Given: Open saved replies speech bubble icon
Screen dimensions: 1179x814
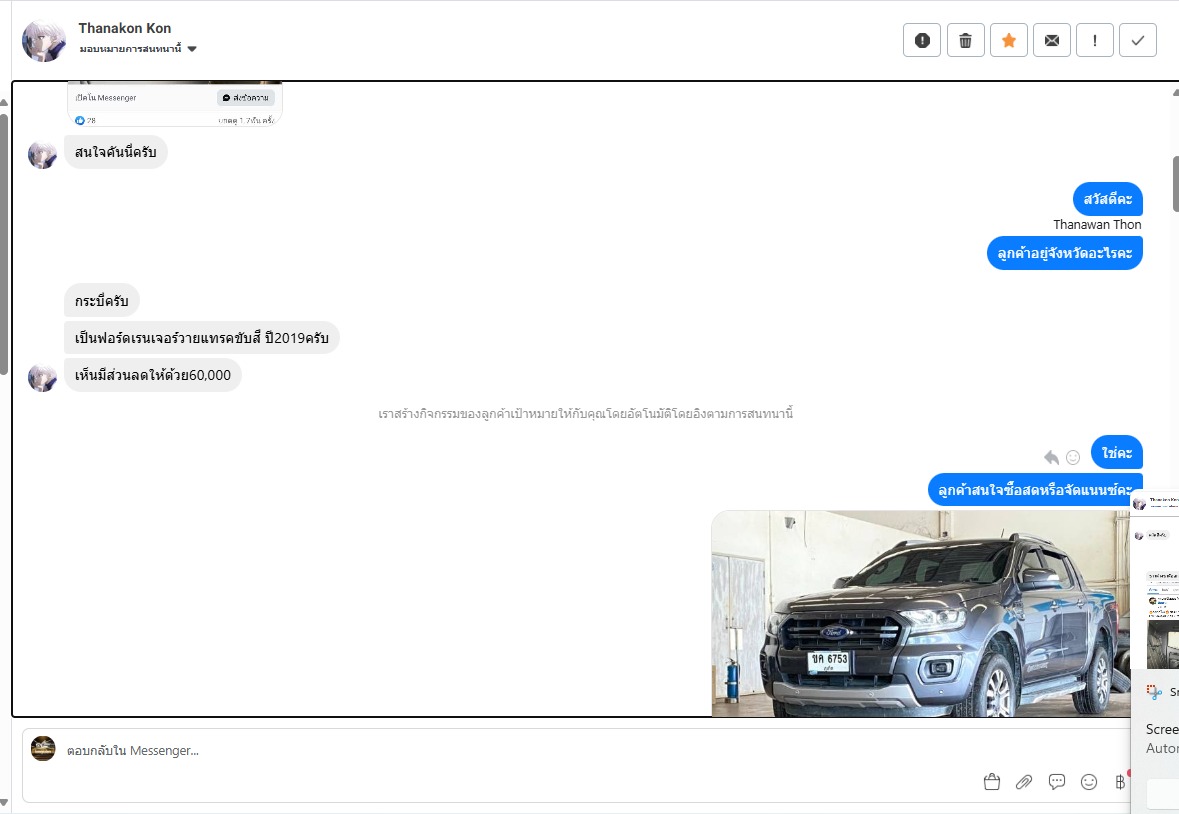Looking at the screenshot, I should coord(1056,782).
